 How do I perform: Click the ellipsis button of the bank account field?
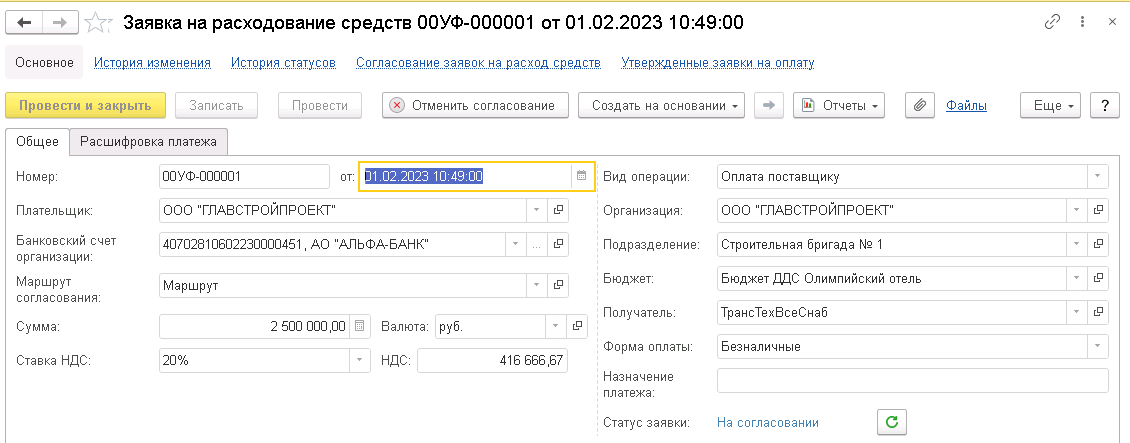[536, 245]
